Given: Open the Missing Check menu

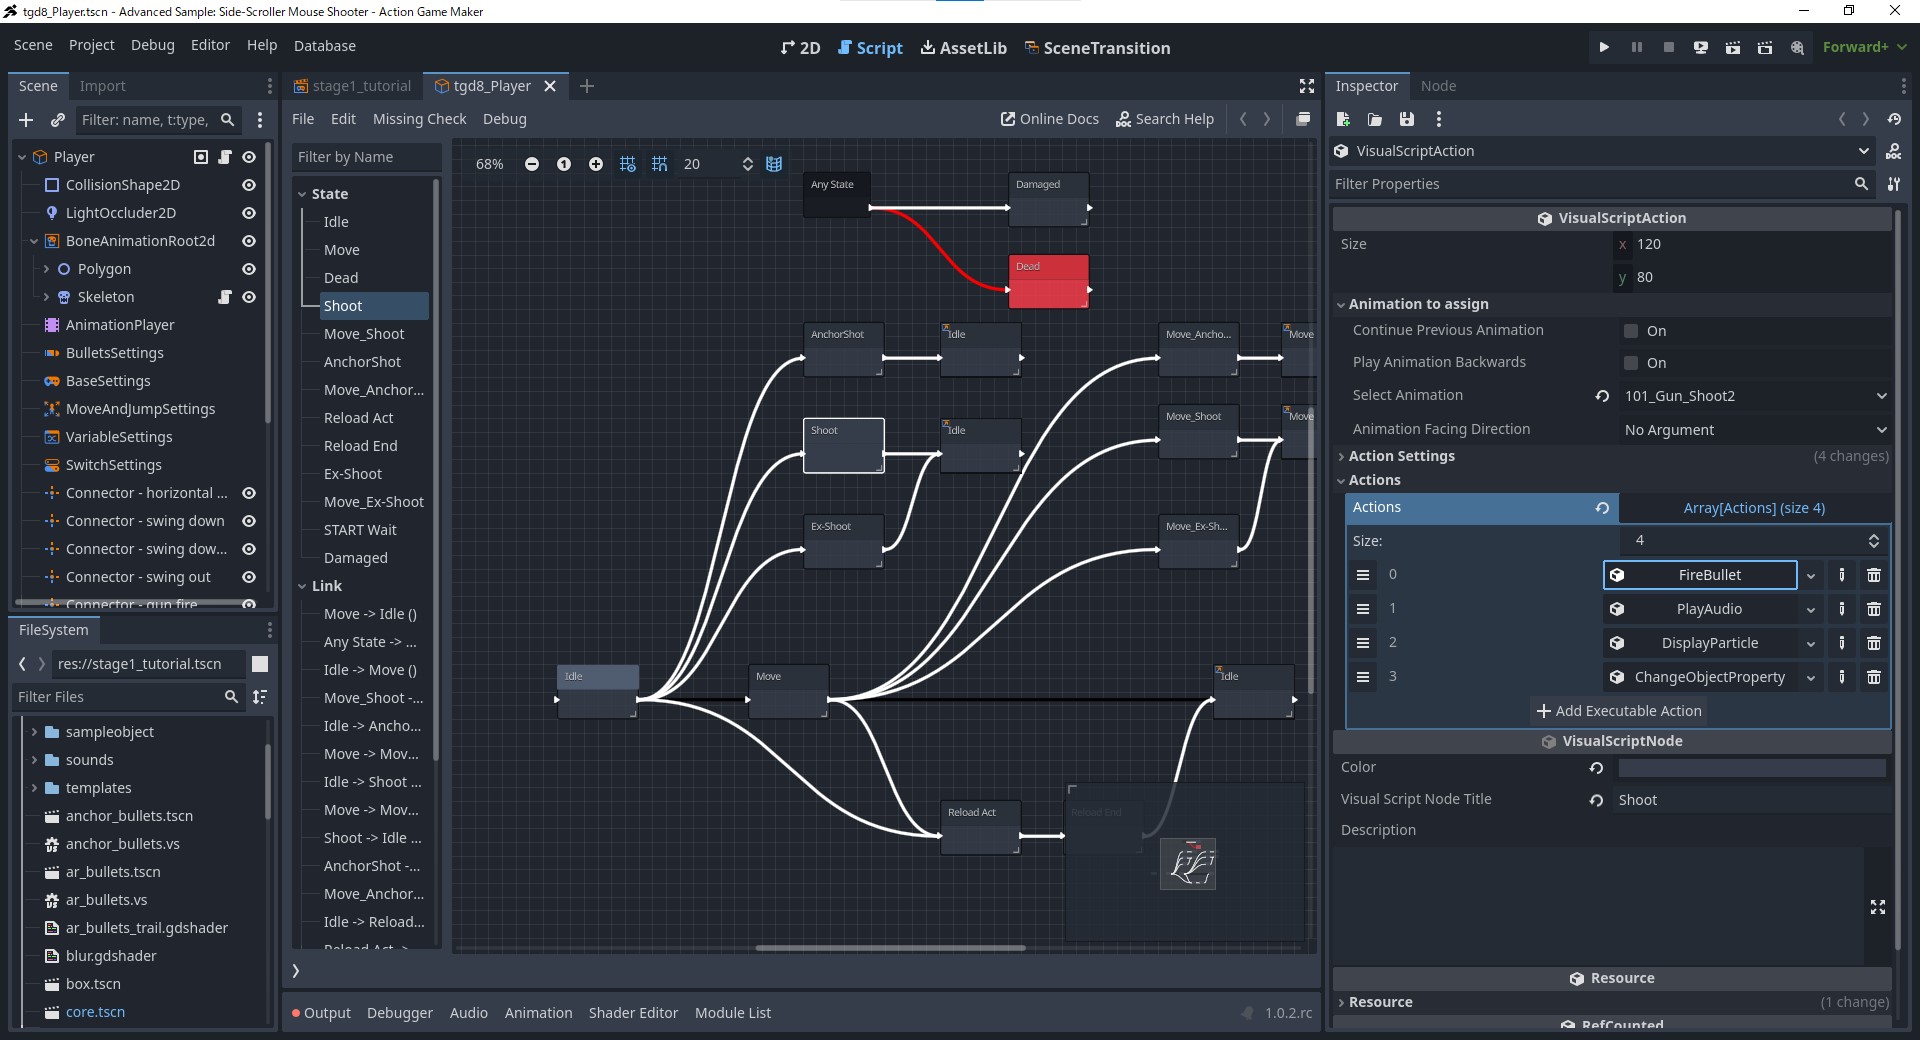Looking at the screenshot, I should pos(419,119).
